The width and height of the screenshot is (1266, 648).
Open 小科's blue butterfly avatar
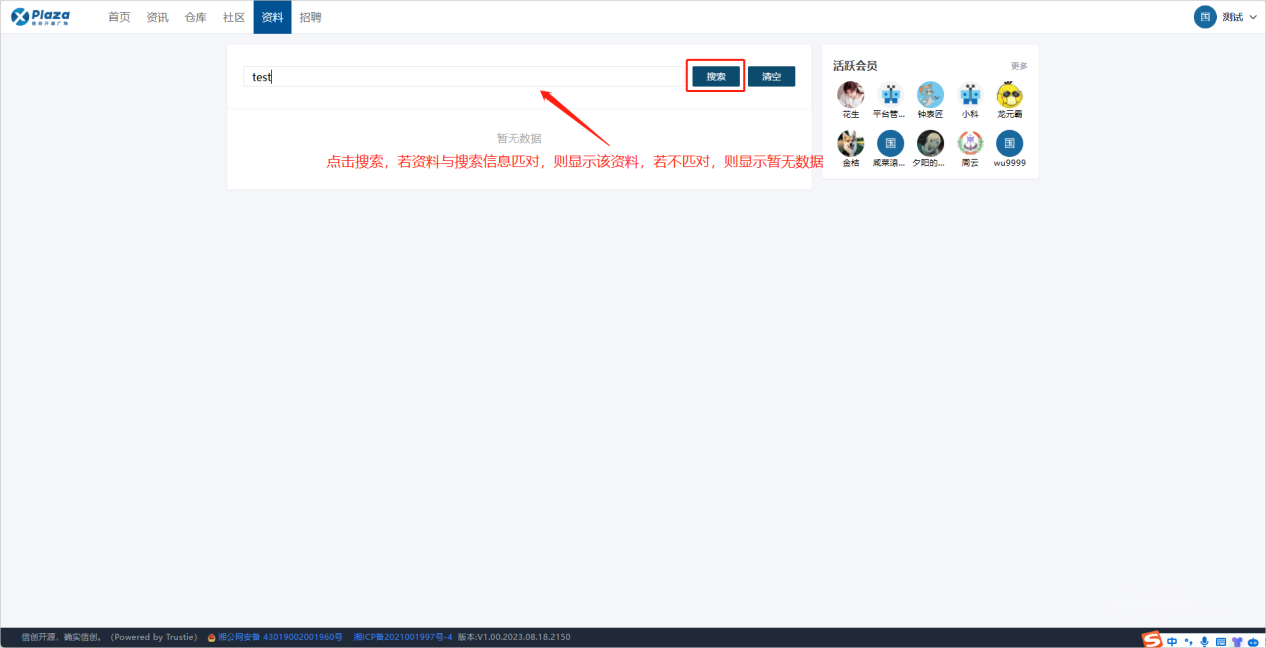(970, 95)
